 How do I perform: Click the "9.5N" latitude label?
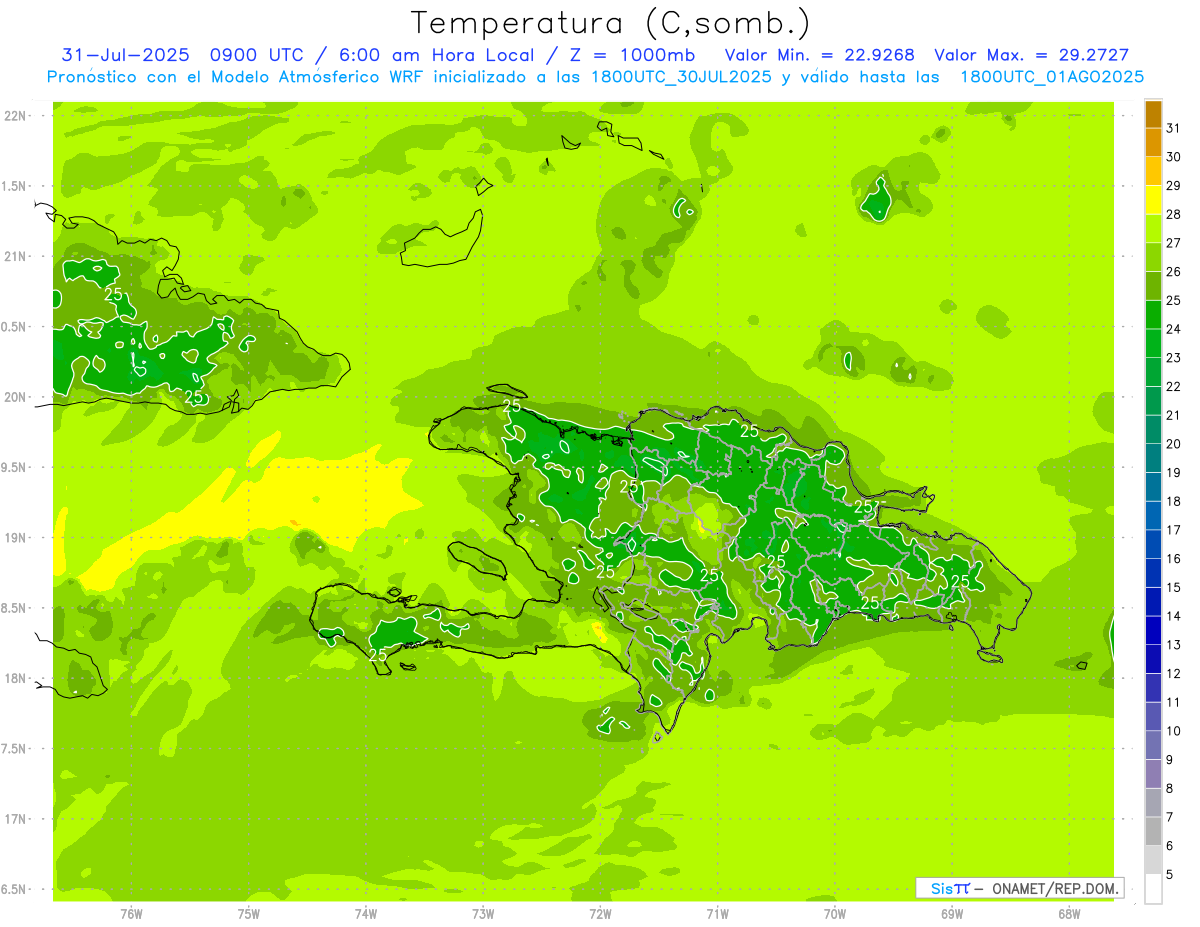[15, 467]
